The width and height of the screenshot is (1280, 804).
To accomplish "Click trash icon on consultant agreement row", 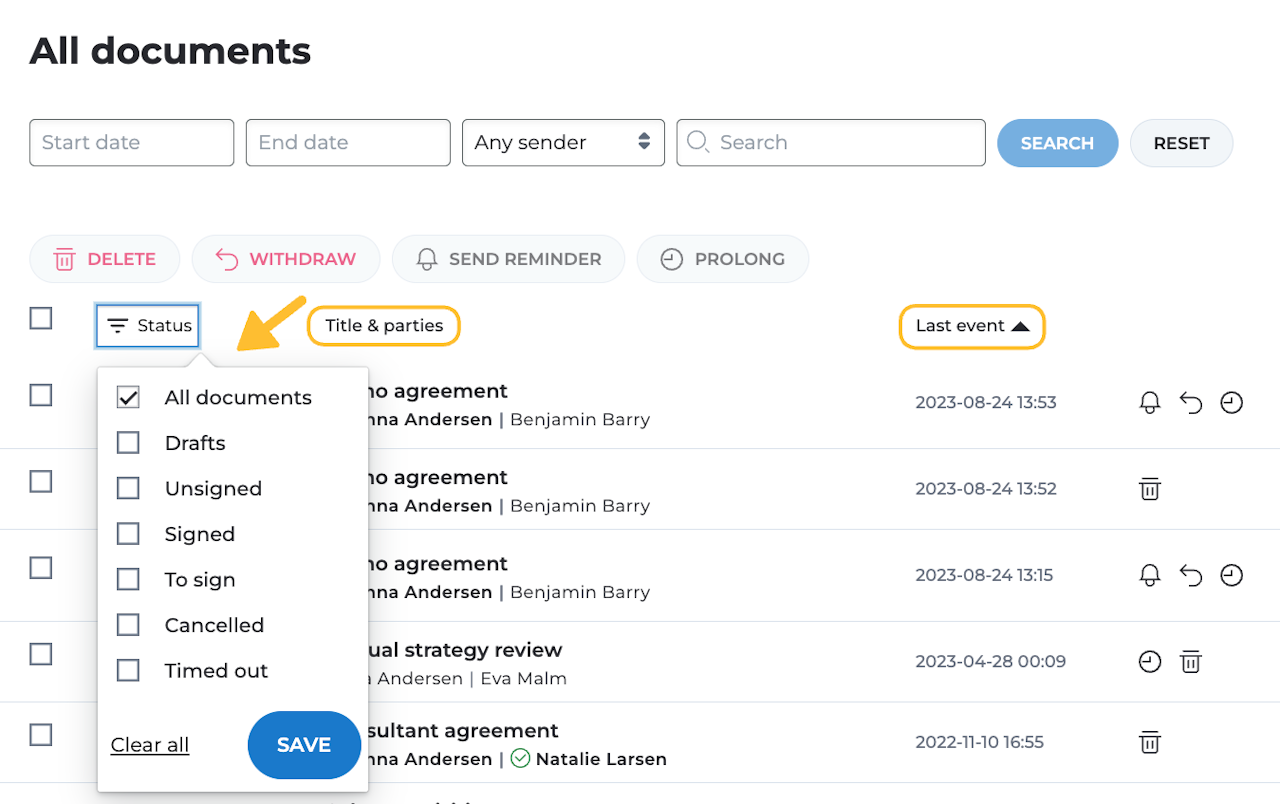I will click(x=1150, y=742).
